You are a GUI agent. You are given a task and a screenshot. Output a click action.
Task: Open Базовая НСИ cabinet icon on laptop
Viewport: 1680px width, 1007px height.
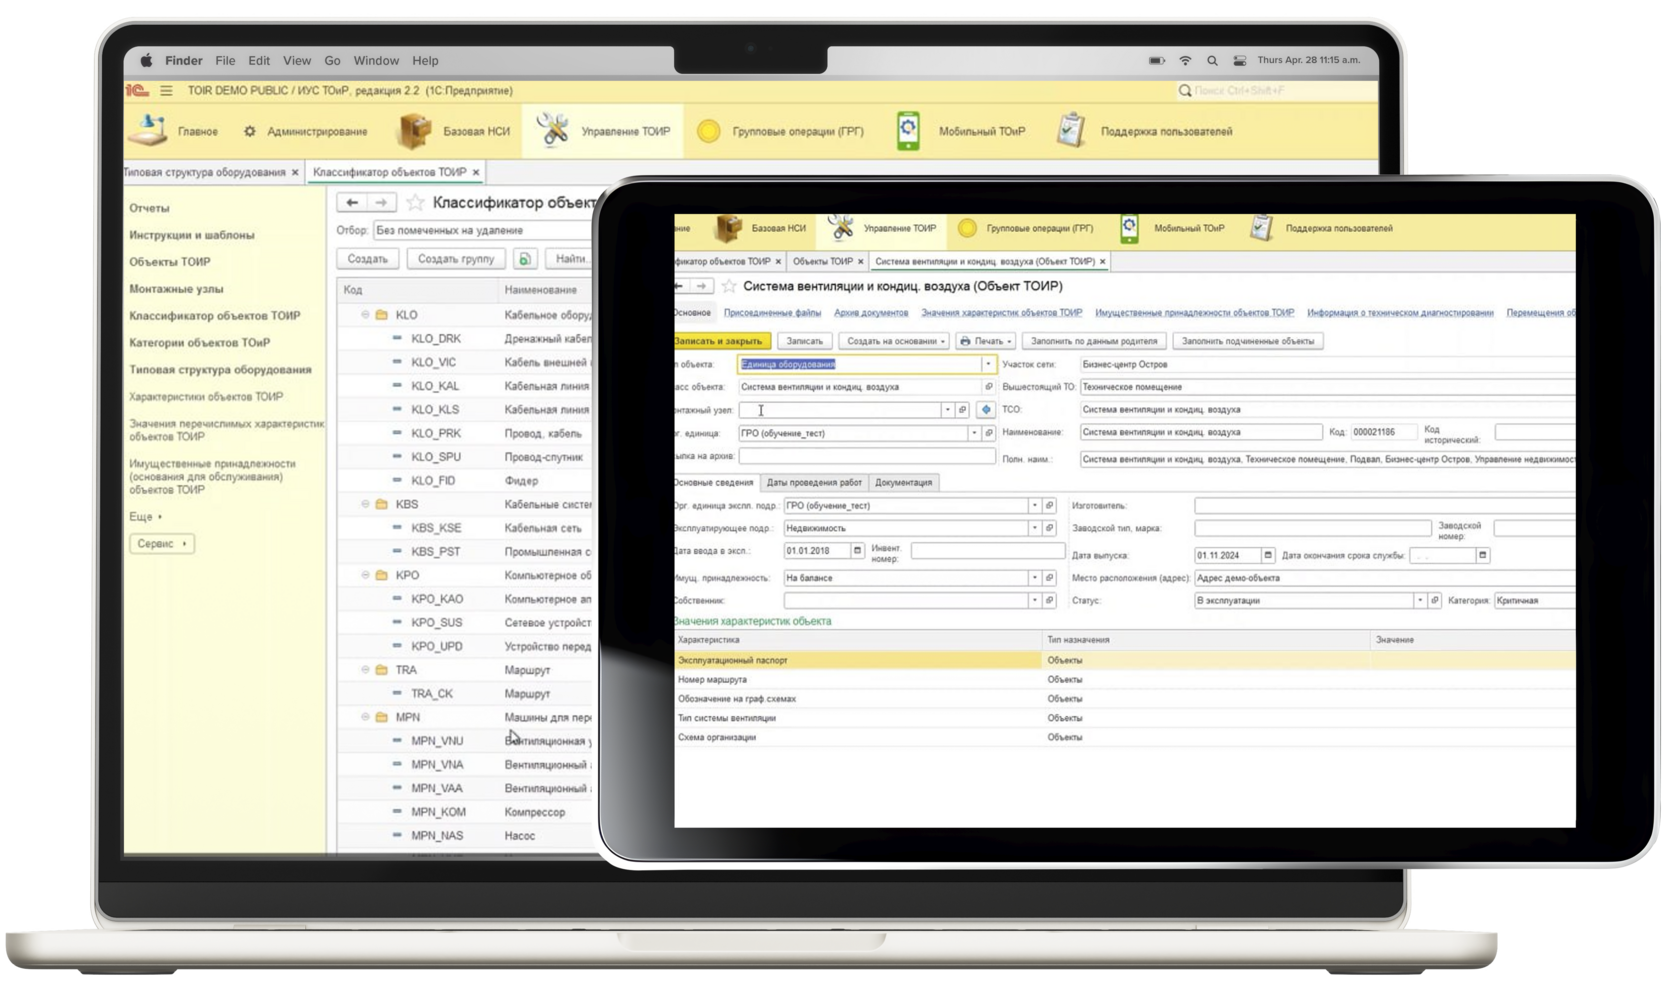pos(414,130)
